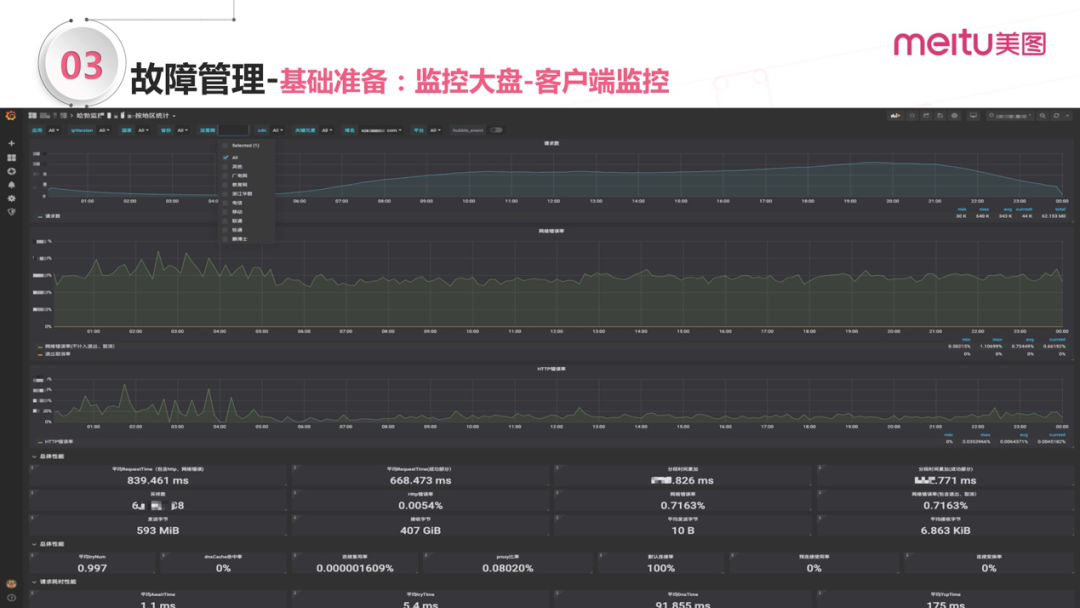The width and height of the screenshot is (1080, 608).
Task: Click info corner of 593 MiB panel
Action: click(x=32, y=518)
